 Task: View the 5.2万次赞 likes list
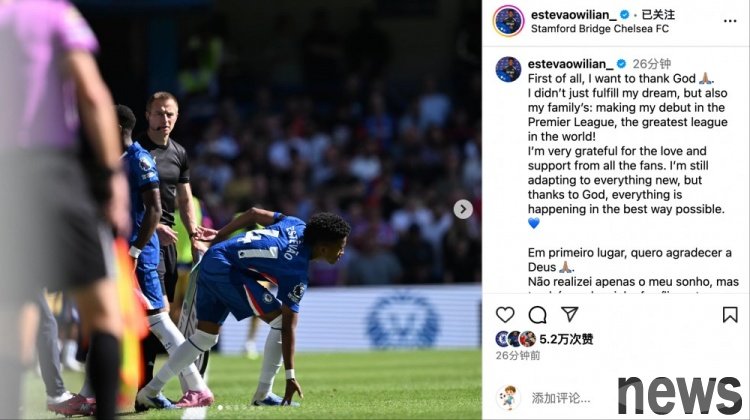566,339
